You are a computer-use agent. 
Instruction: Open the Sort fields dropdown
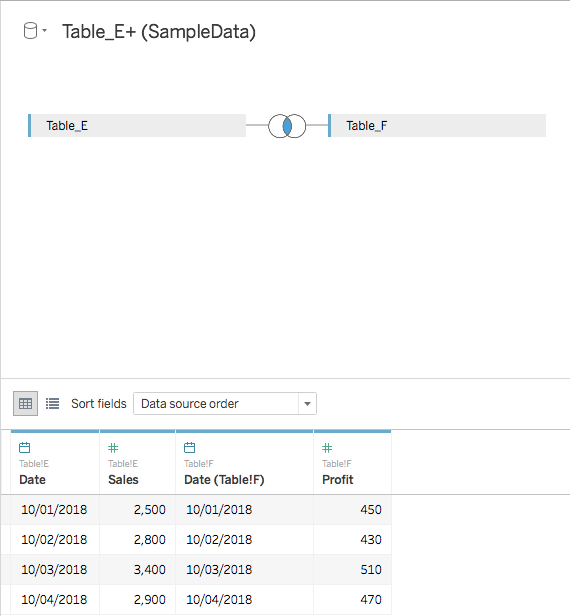coord(225,403)
